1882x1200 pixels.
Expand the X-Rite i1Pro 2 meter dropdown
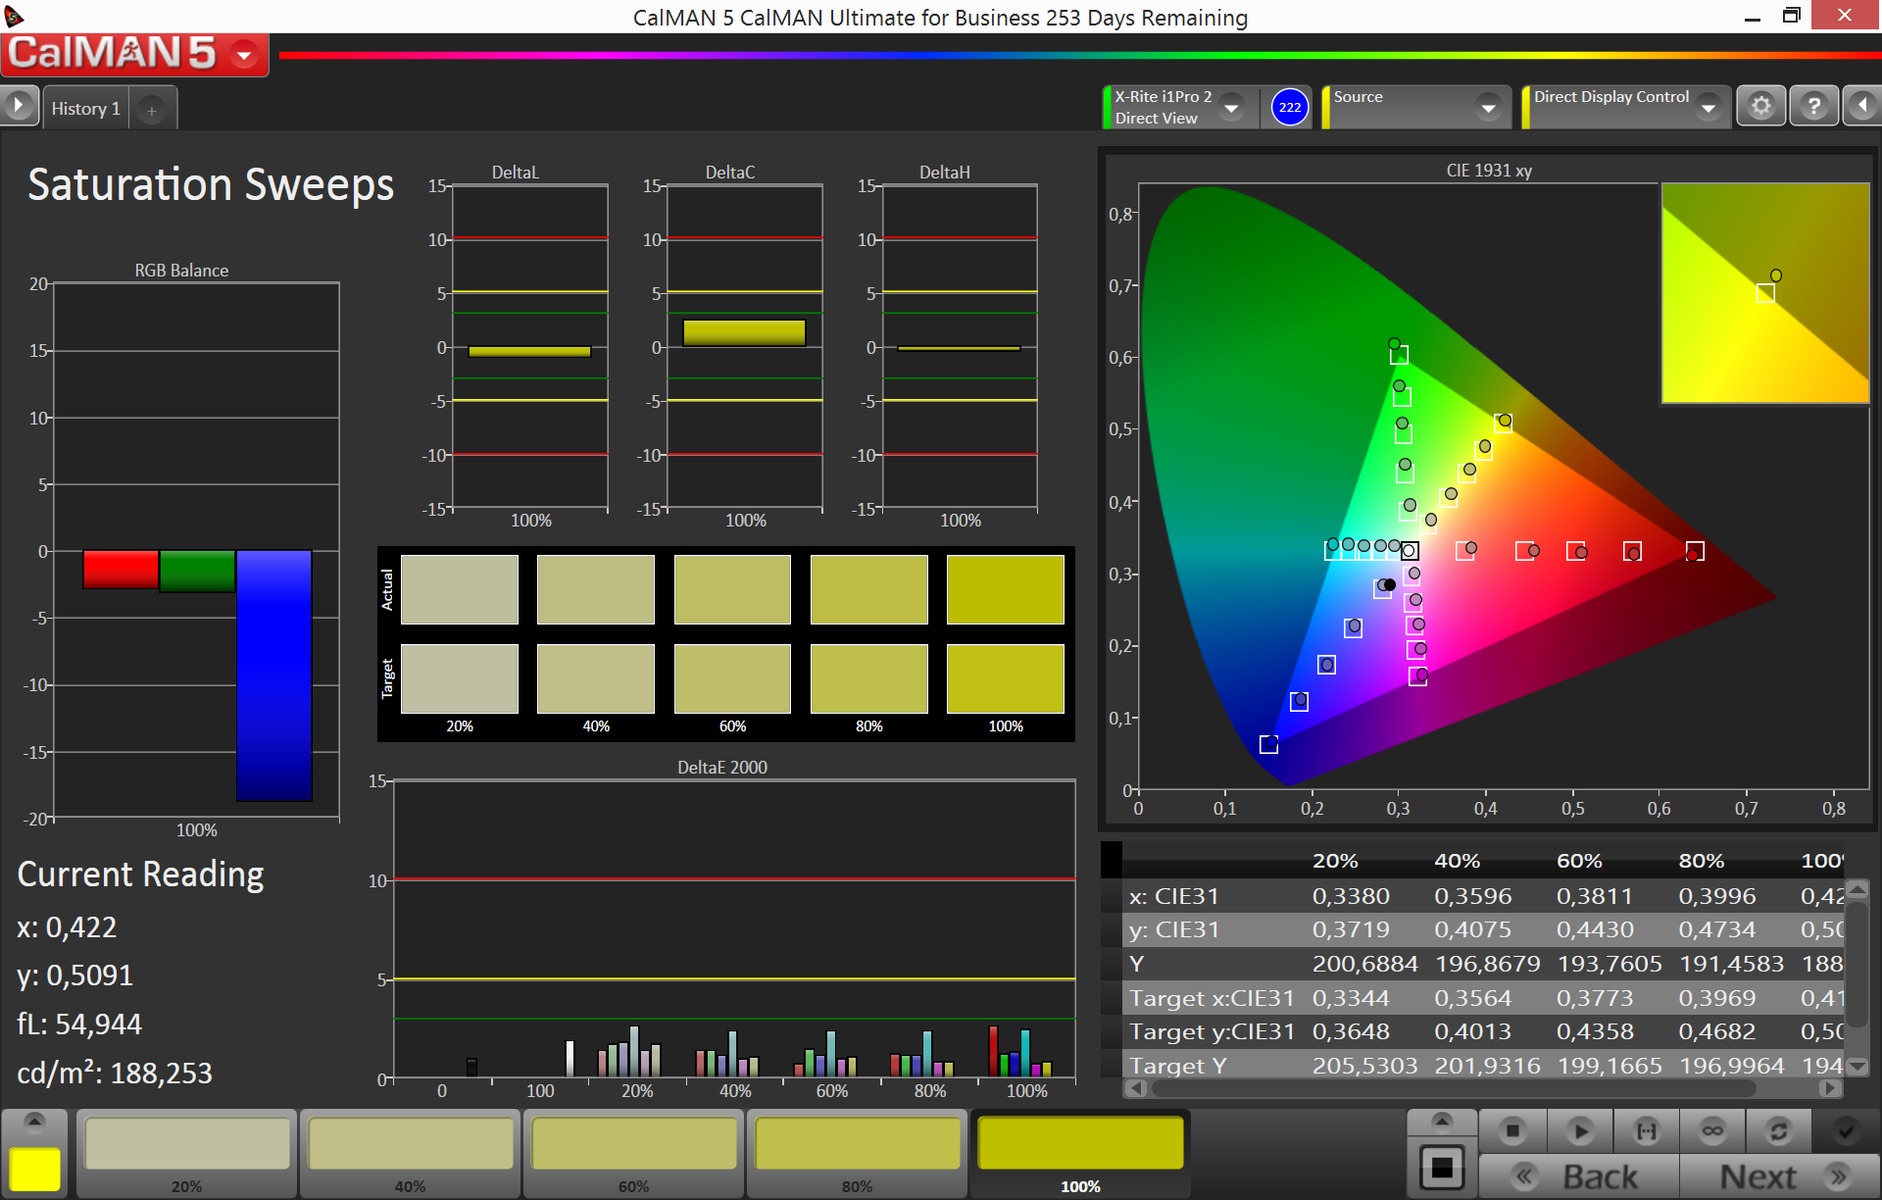click(1232, 107)
